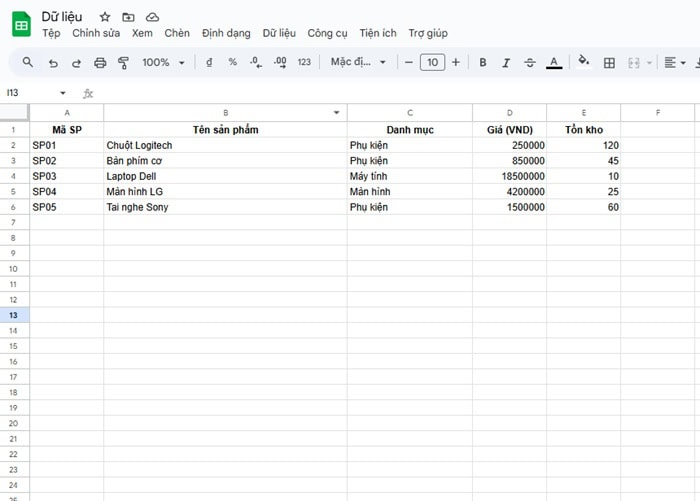This screenshot has height=501, width=700.
Task: Click the name box I13
Action: point(30,93)
